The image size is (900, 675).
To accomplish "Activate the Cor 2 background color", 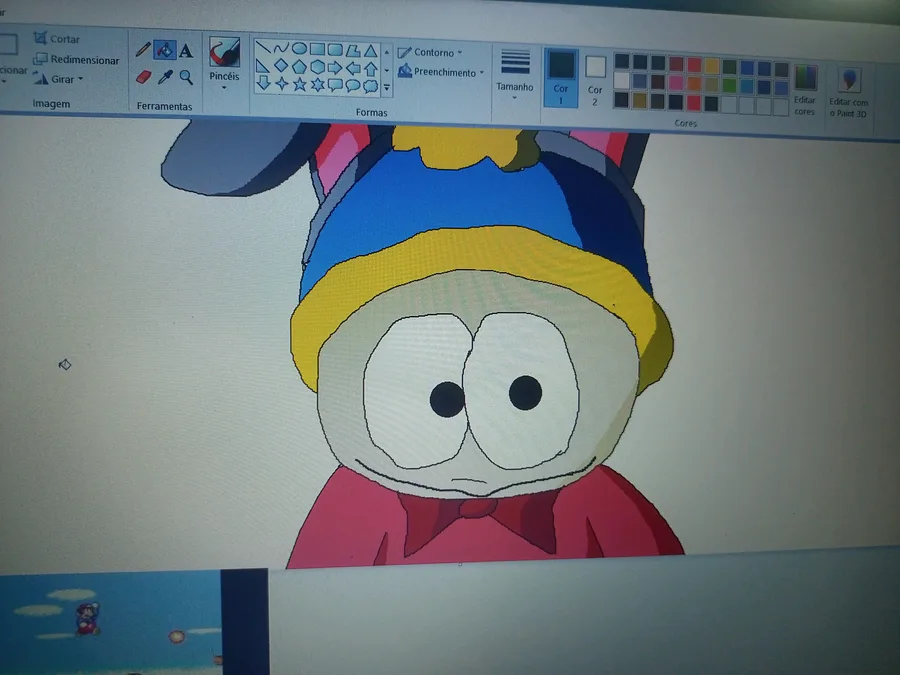I will (595, 81).
